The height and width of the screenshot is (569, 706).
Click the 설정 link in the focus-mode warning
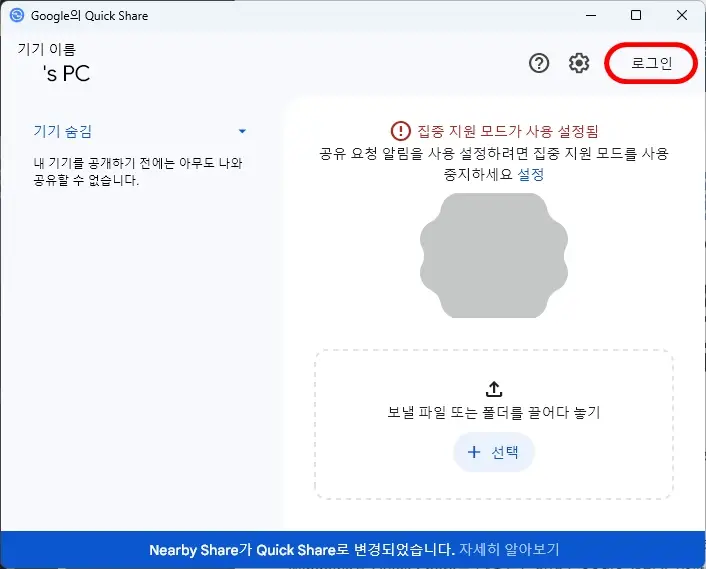(x=531, y=174)
